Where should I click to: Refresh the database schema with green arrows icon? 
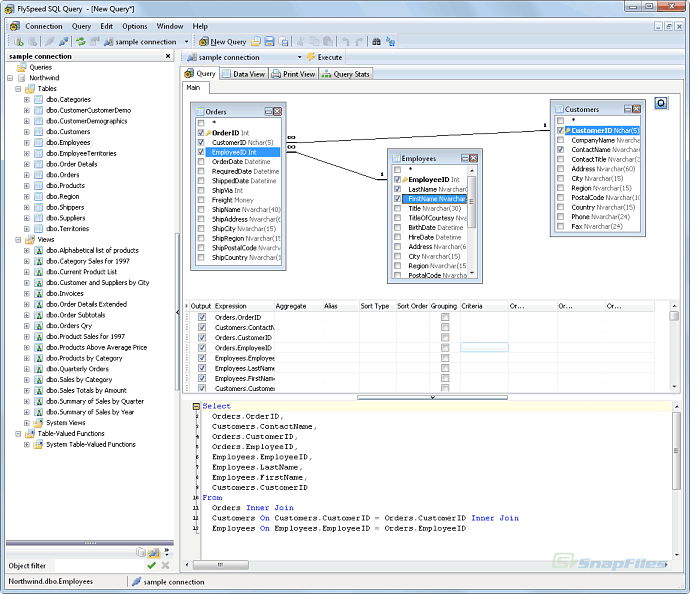pos(81,42)
